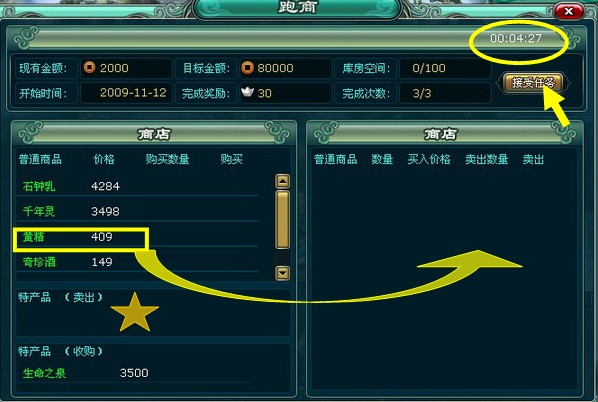Select the 奇珍酒 item row
The width and height of the screenshot is (598, 402).
137,262
